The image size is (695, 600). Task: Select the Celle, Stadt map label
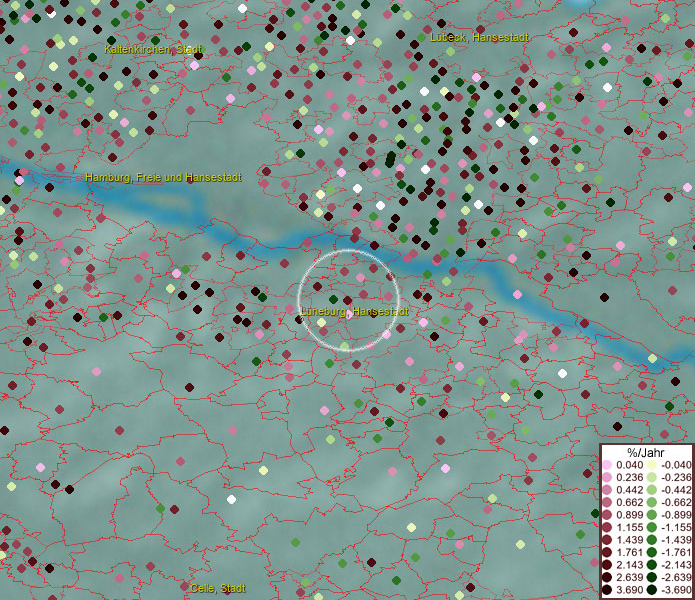point(218,588)
